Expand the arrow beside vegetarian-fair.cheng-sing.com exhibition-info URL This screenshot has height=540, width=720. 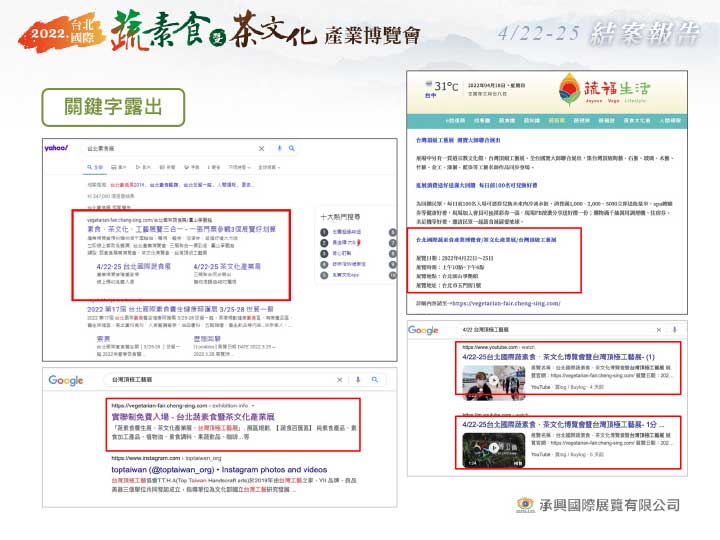point(253,406)
